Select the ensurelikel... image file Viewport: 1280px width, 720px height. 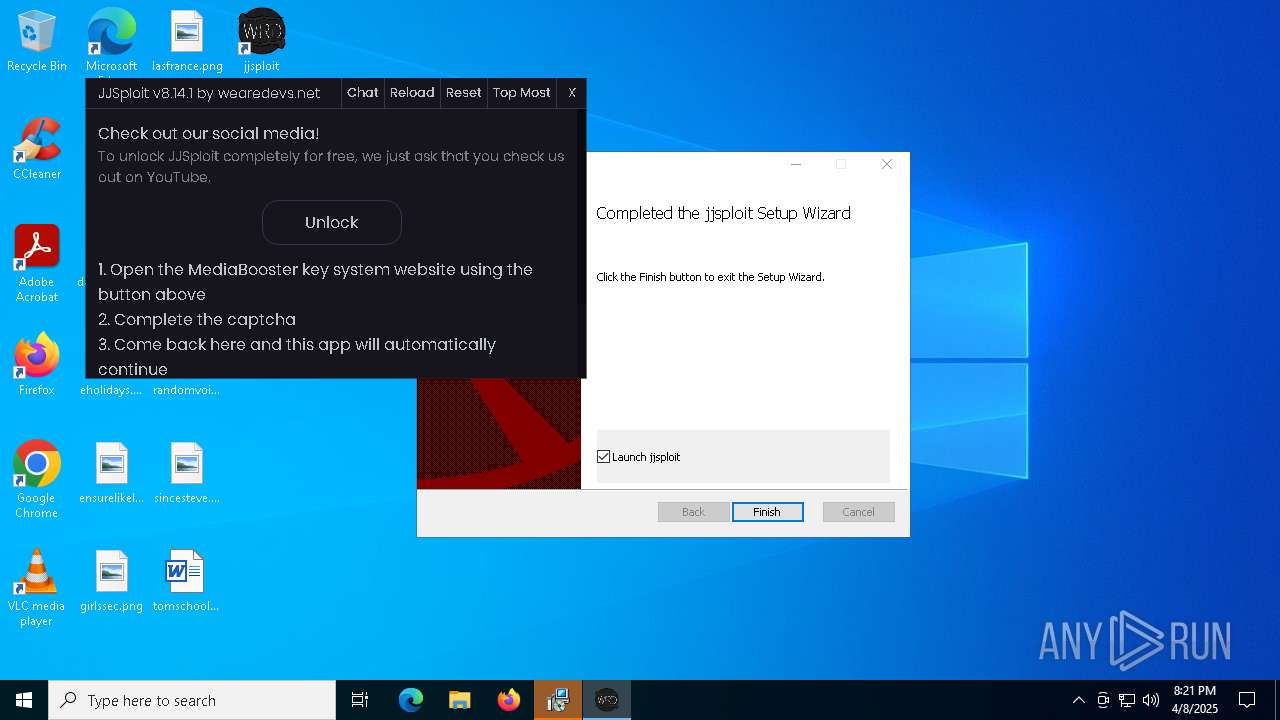click(111, 473)
